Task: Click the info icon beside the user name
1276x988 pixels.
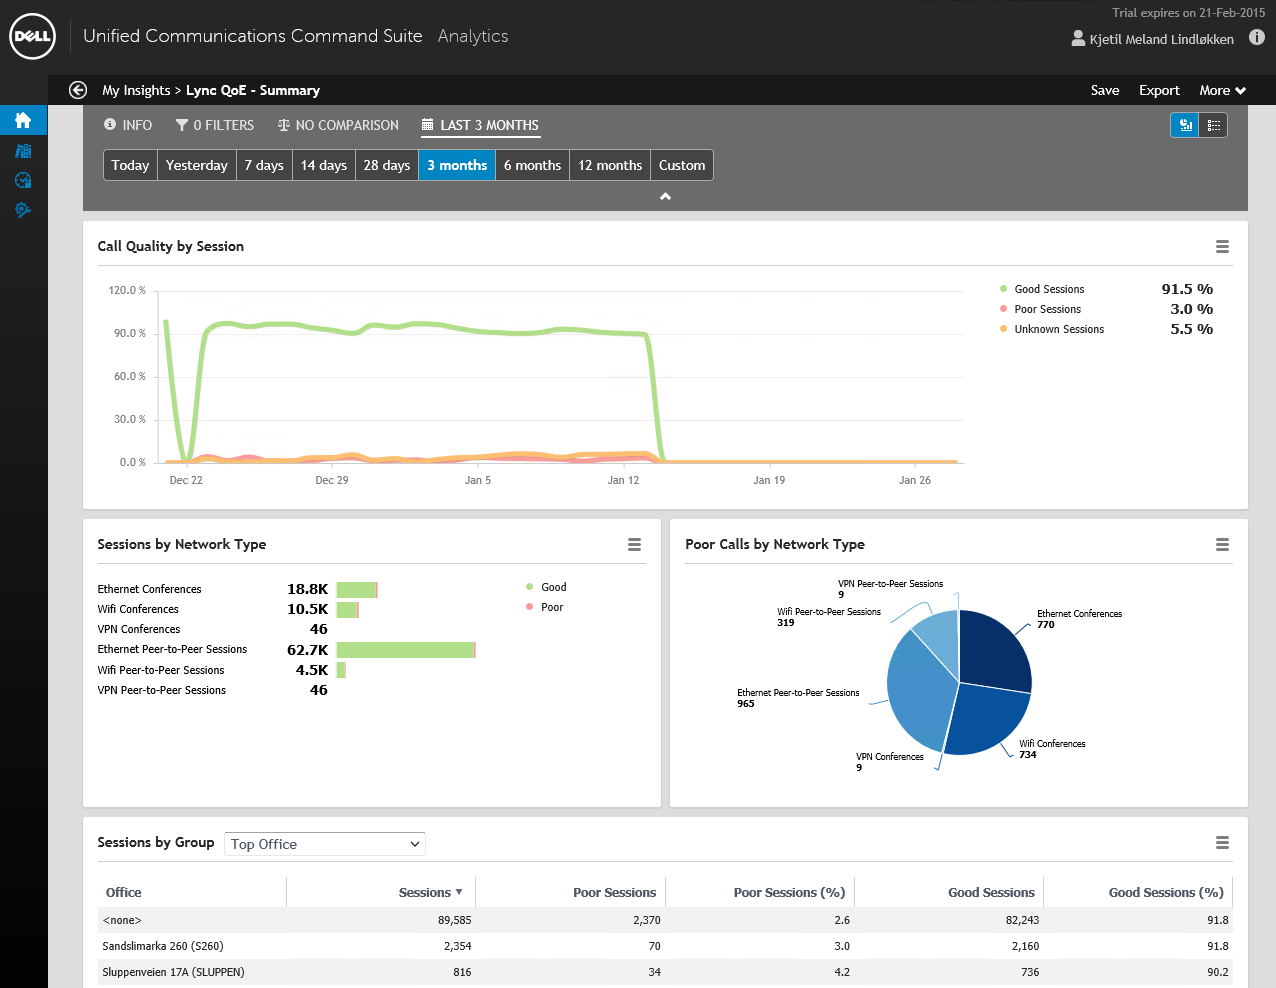Action: [1257, 37]
